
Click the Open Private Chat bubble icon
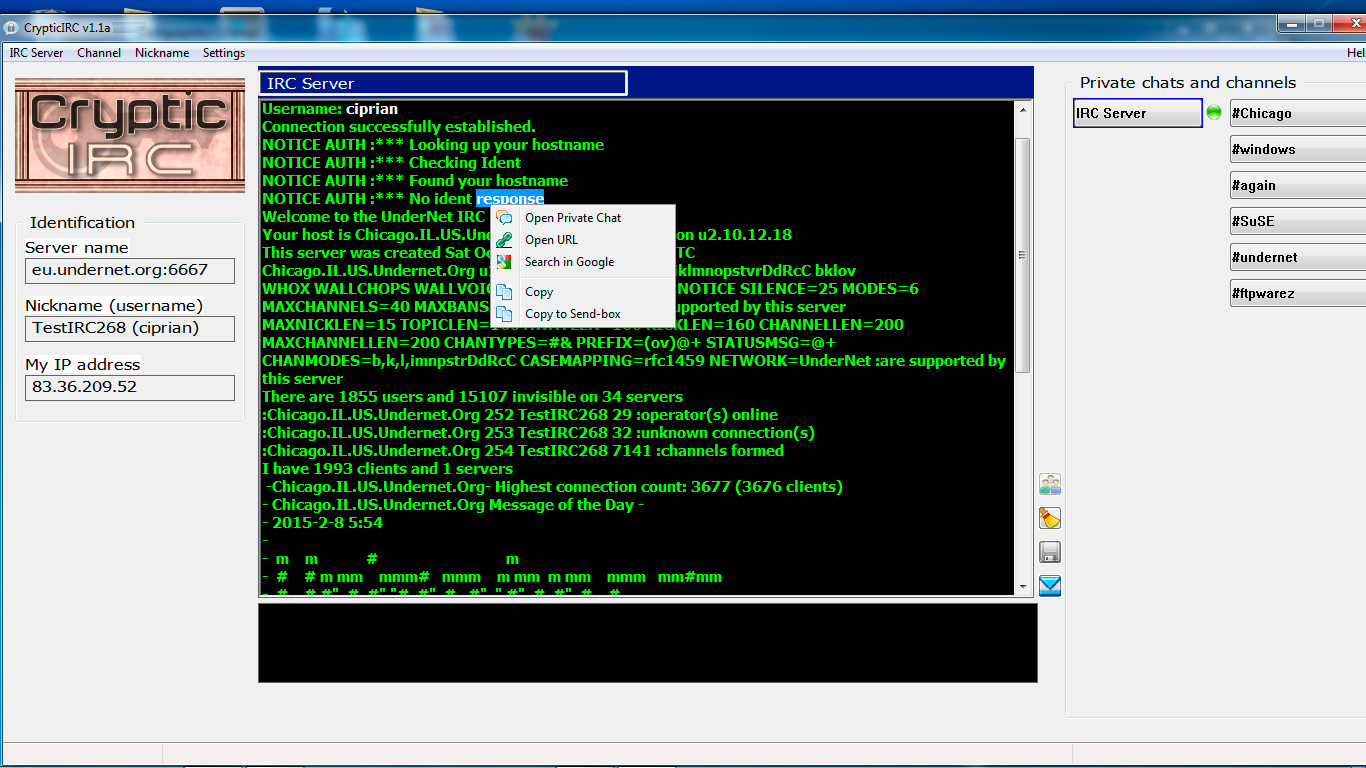tap(505, 217)
